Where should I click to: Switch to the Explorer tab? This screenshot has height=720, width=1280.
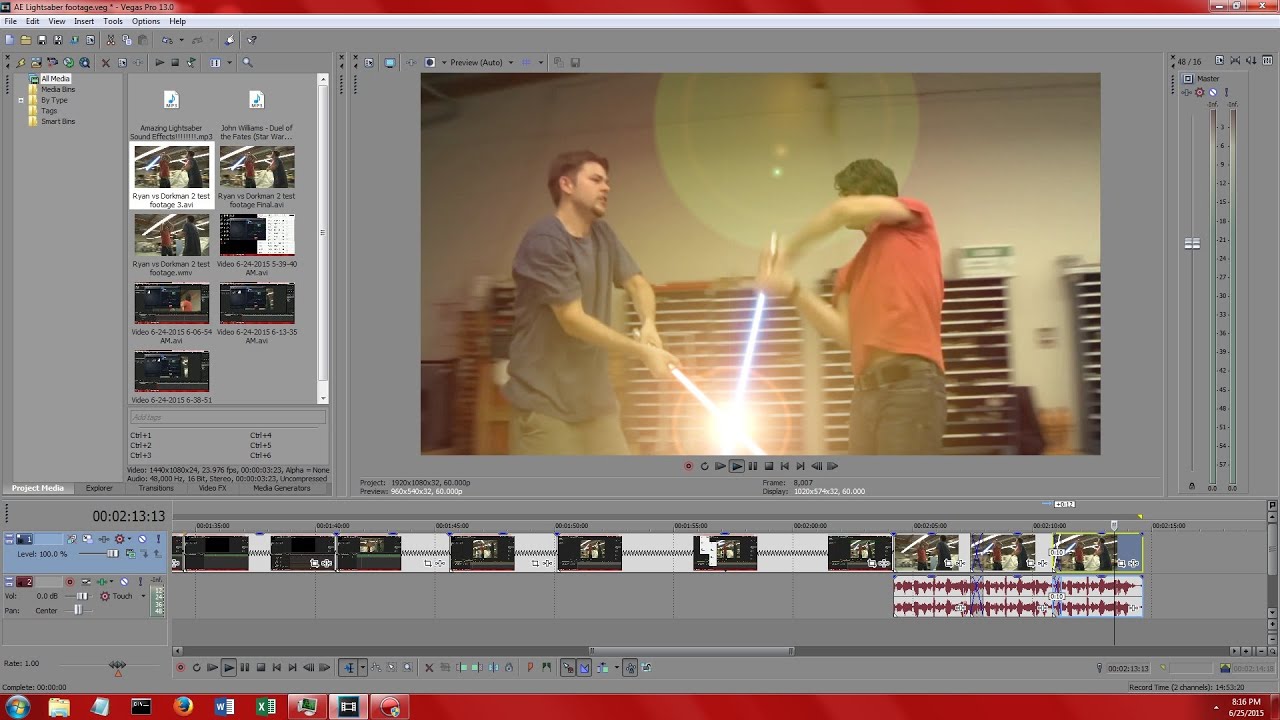[99, 488]
